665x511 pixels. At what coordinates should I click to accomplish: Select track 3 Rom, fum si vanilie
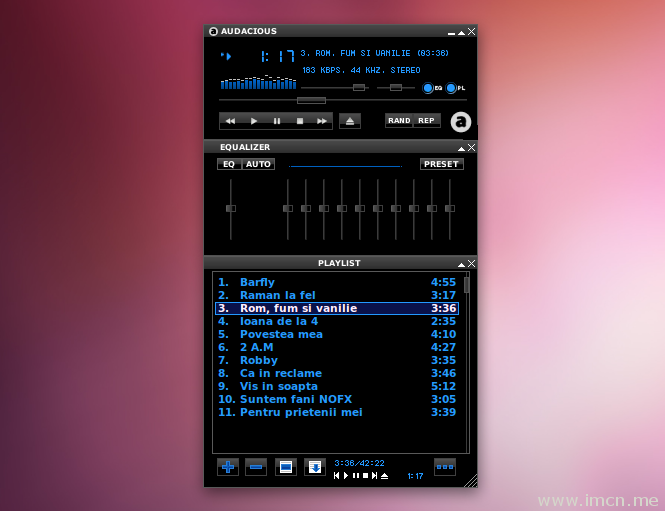[337, 308]
